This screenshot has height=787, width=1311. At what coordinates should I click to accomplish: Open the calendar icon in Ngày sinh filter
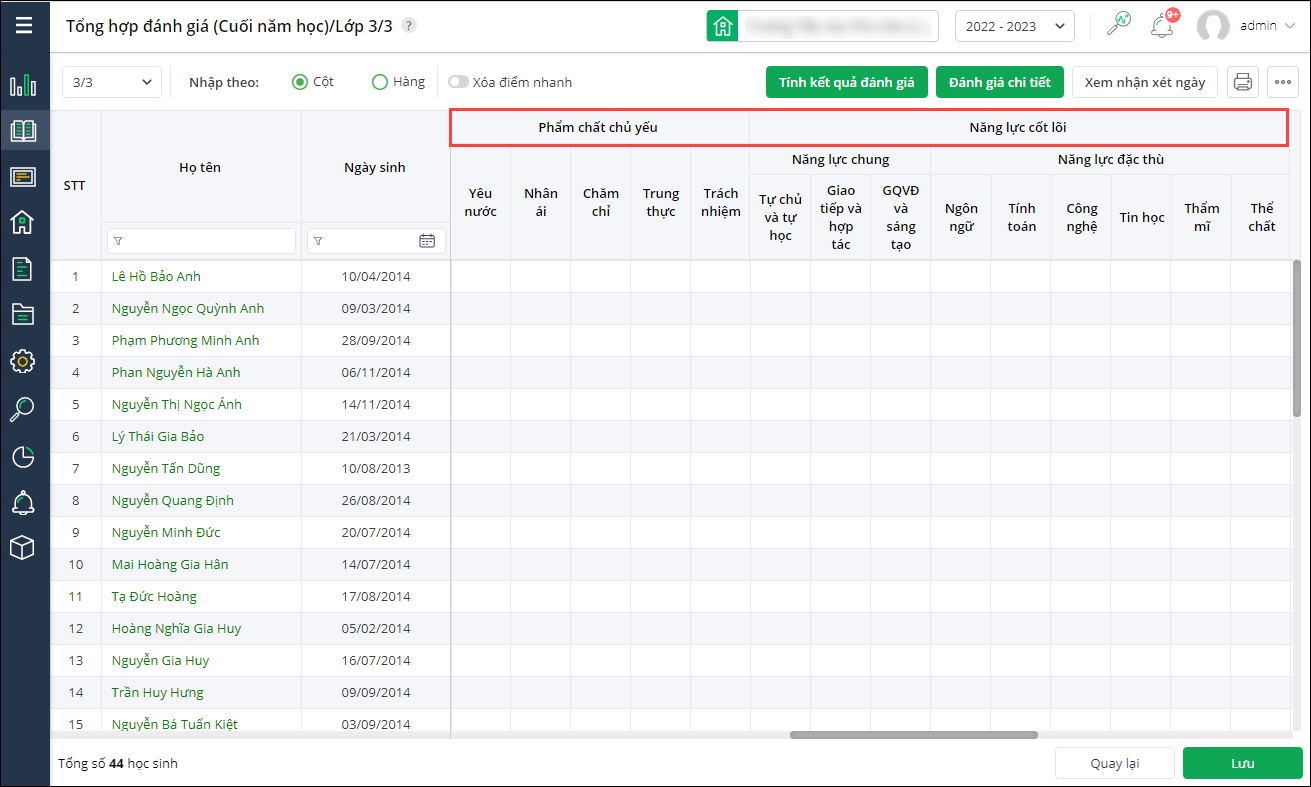[427, 241]
